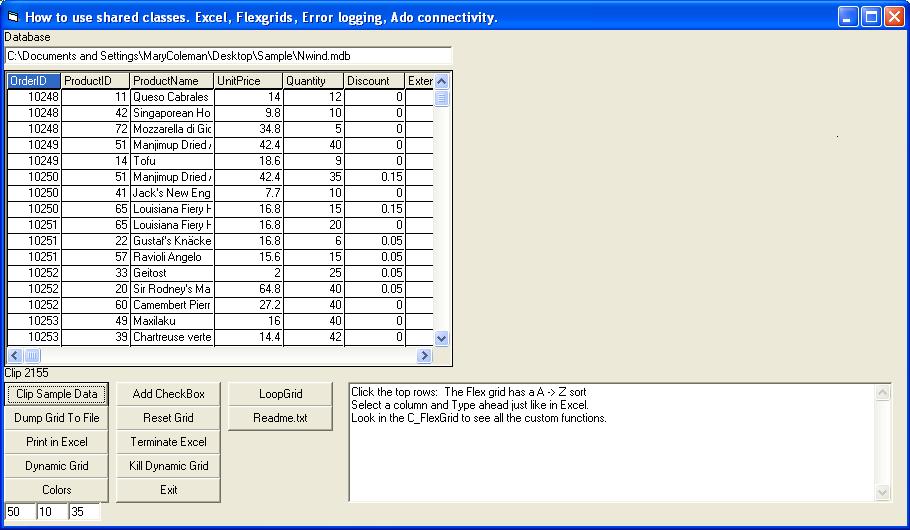
Task: Select the OrderID column header
Action: click(x=33, y=81)
